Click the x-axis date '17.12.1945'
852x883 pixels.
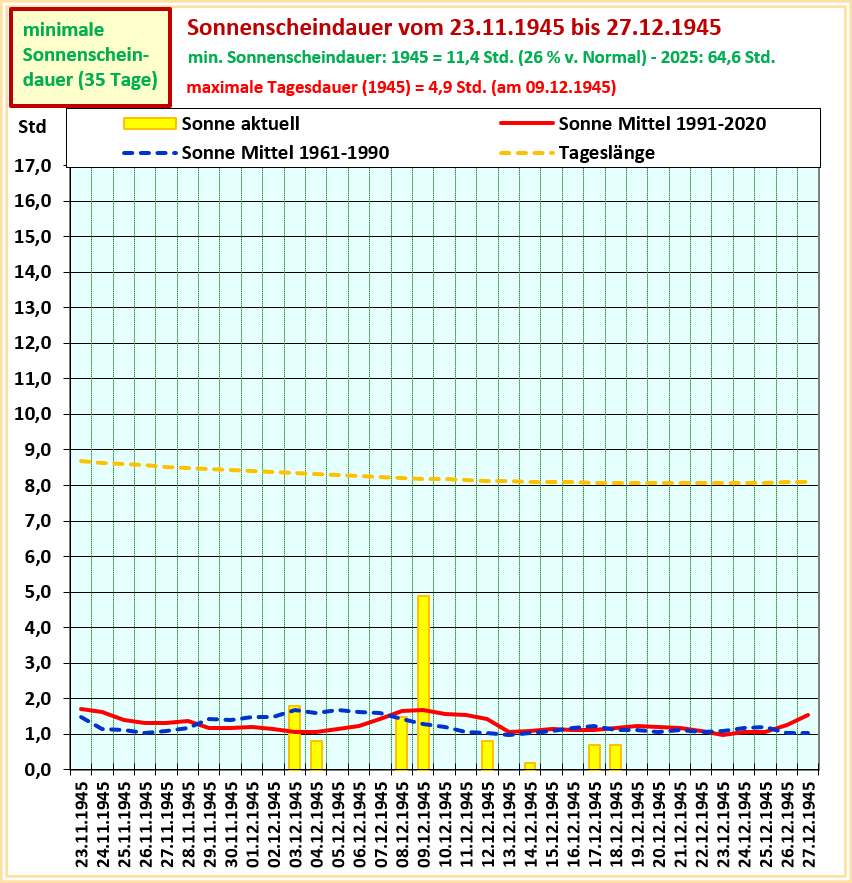(595, 824)
